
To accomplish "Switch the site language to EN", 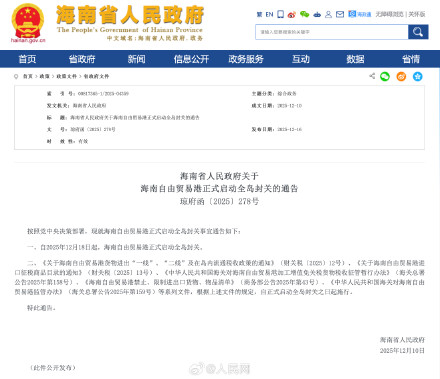I will (x=269, y=14).
